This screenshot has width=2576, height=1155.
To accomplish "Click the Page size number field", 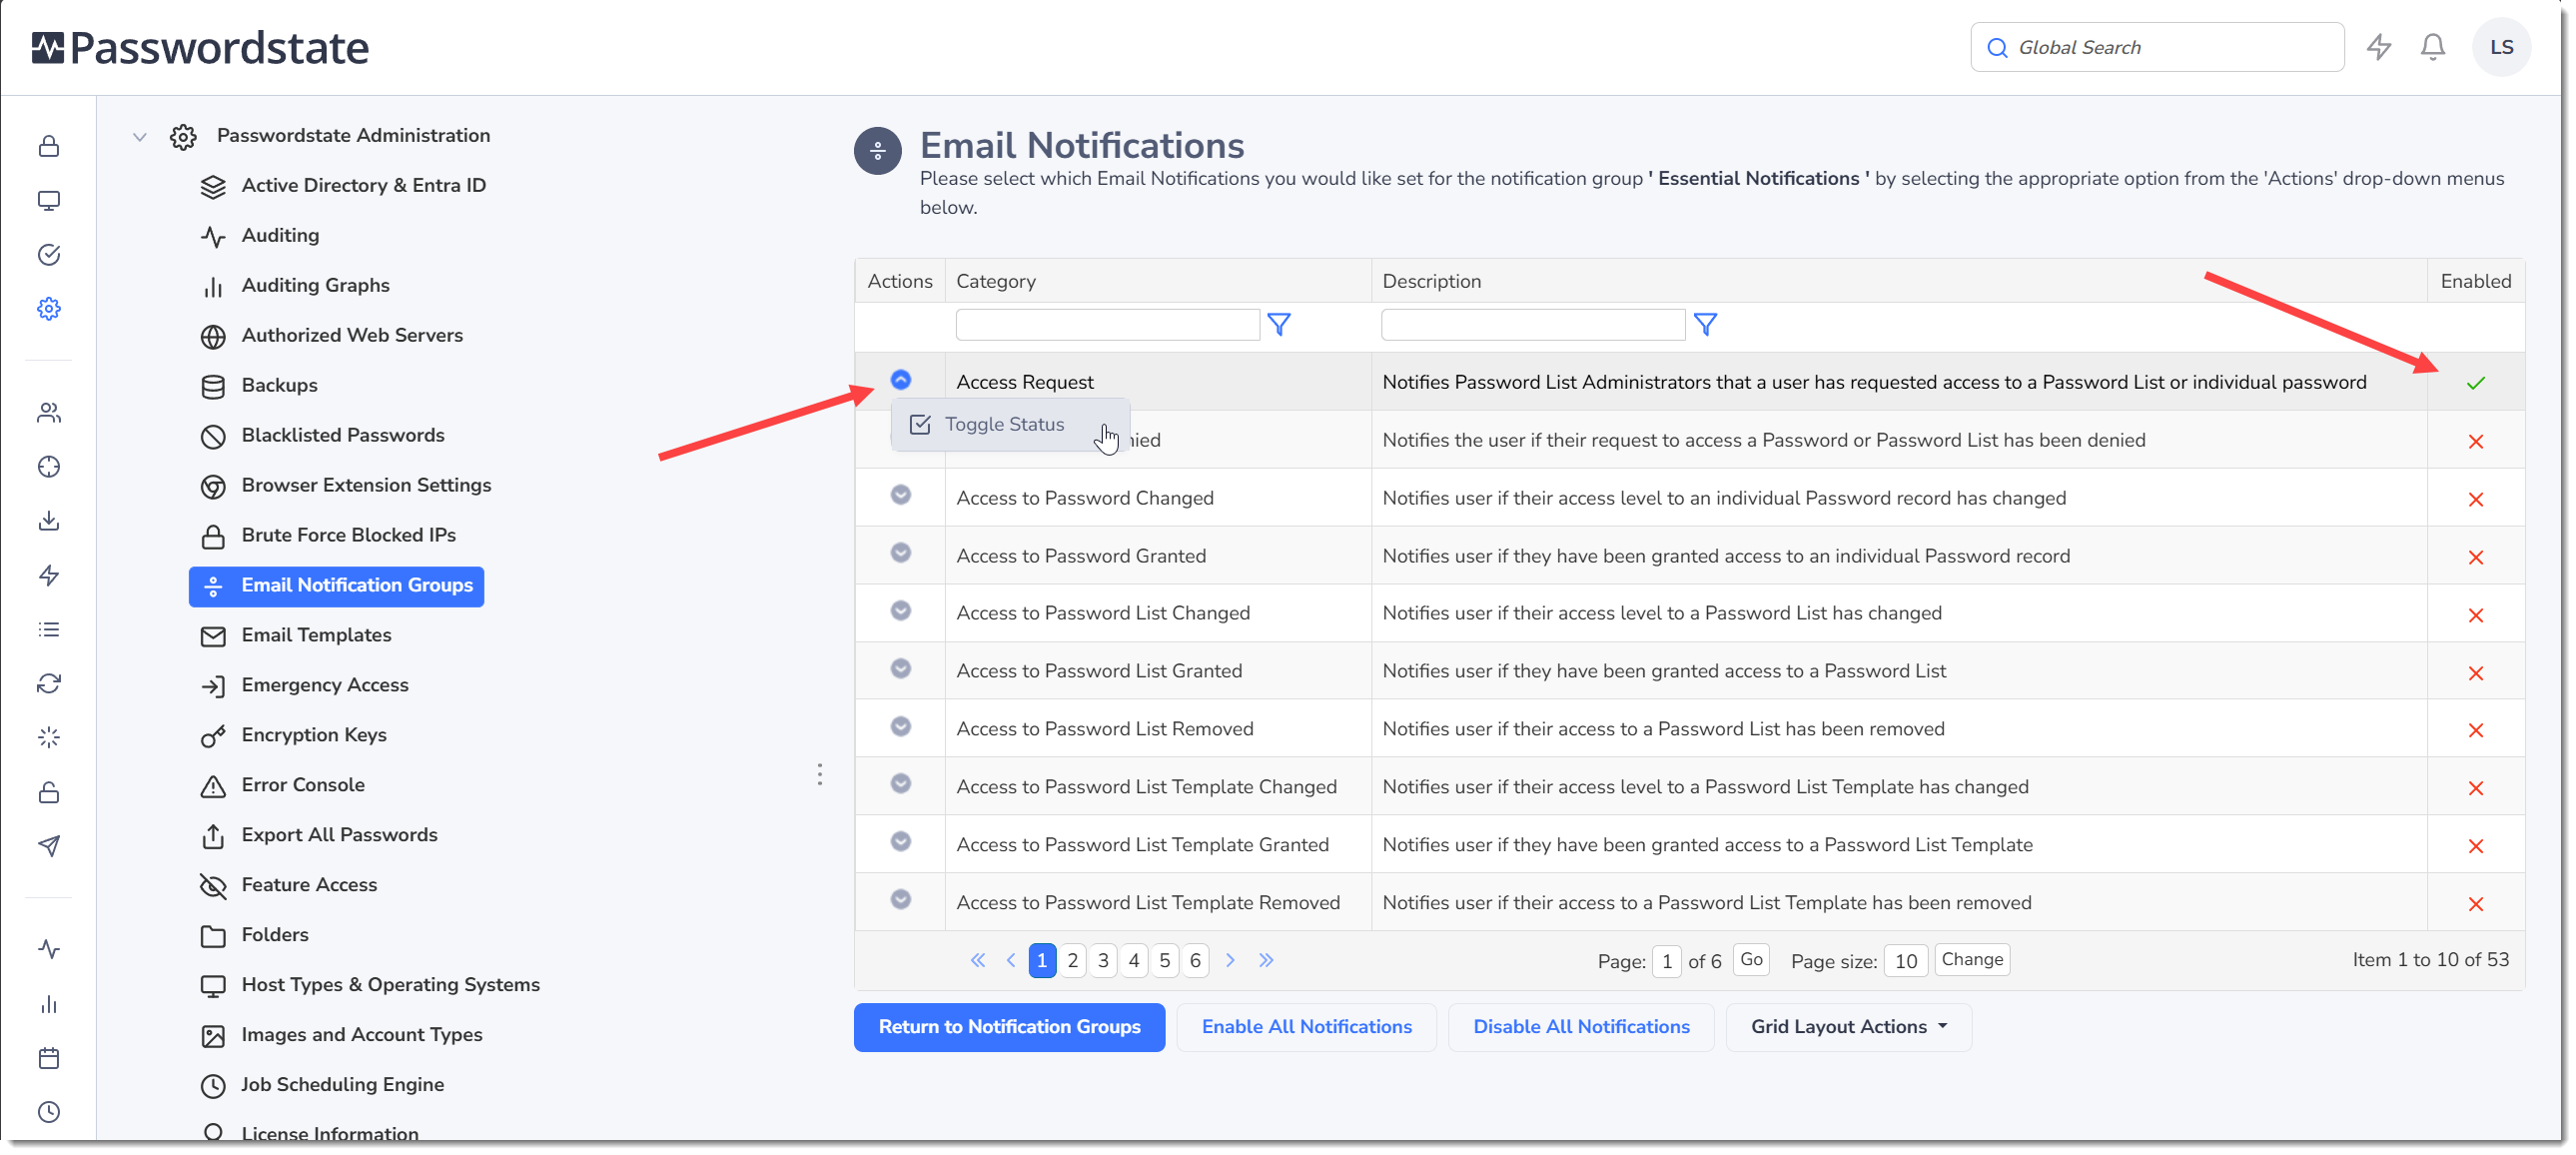I will [1904, 961].
